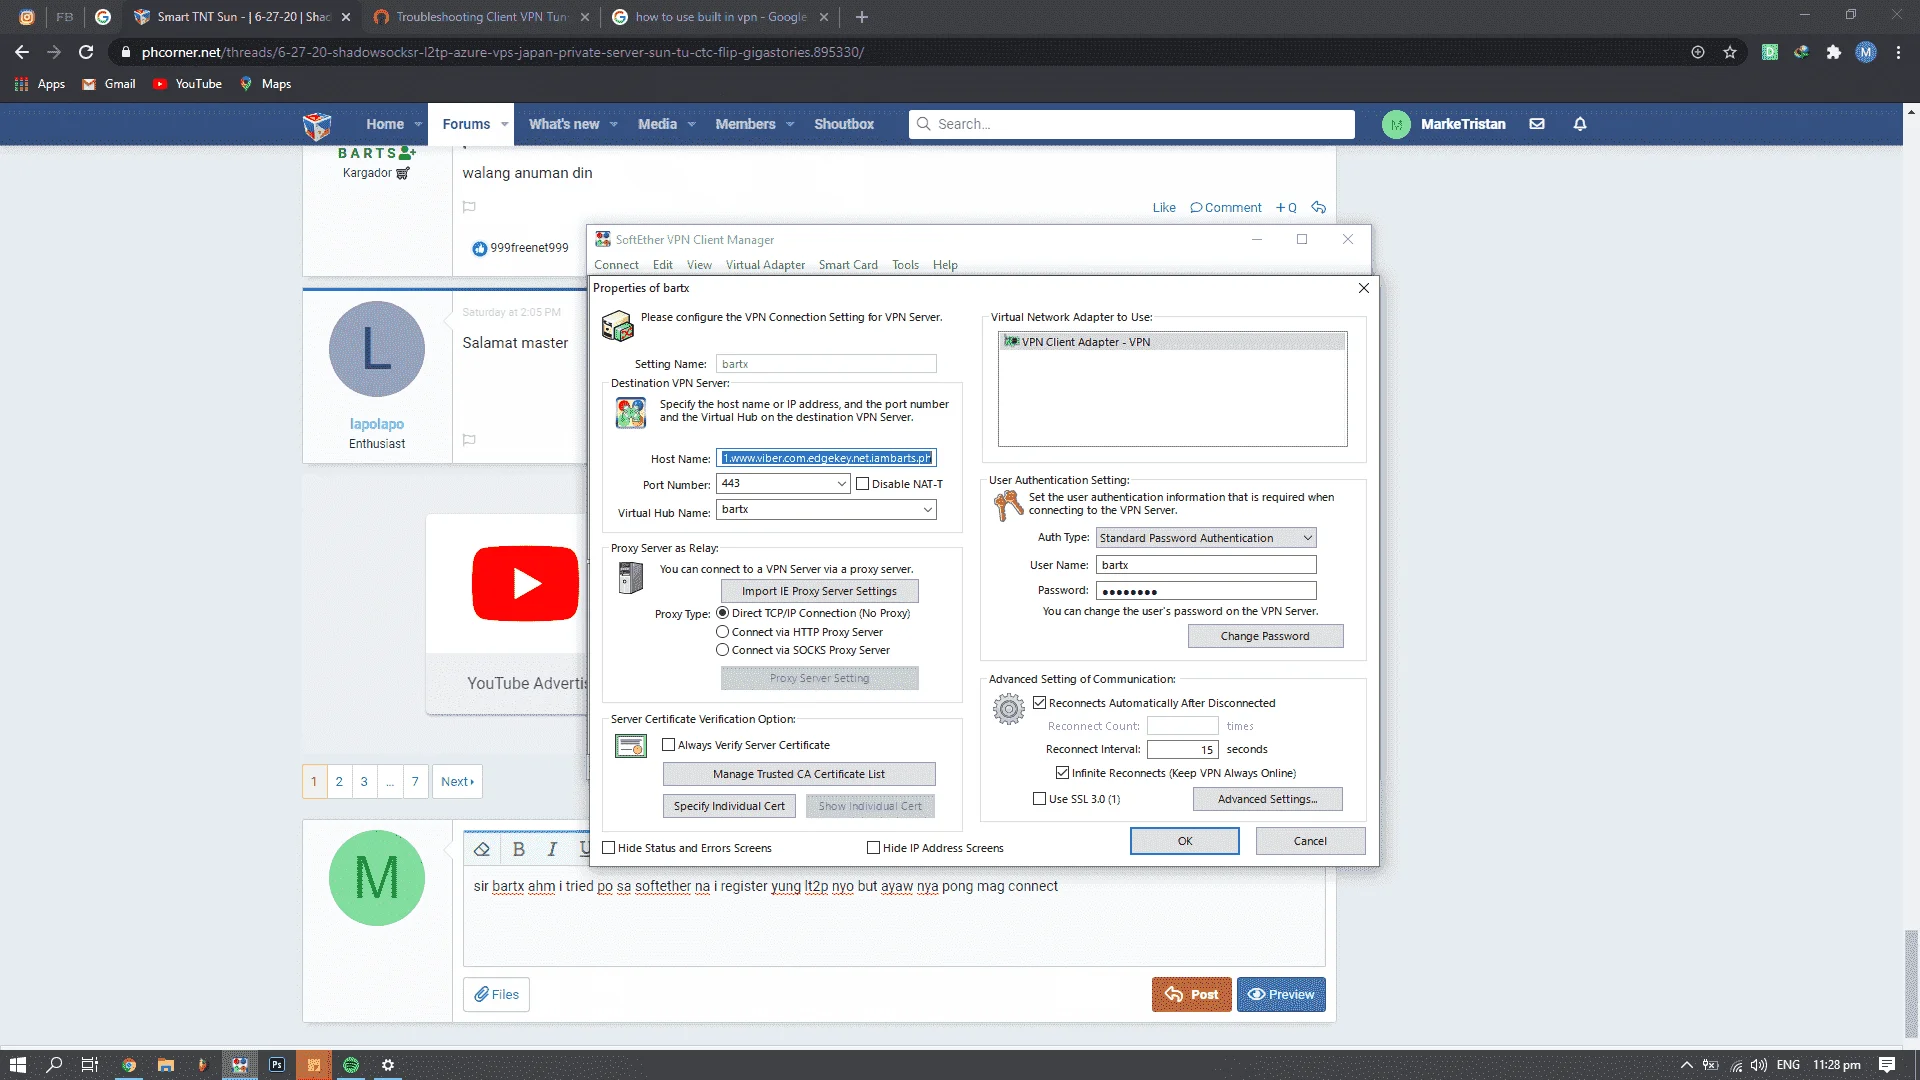Expand the Media nav dropdown arrow

tap(692, 124)
